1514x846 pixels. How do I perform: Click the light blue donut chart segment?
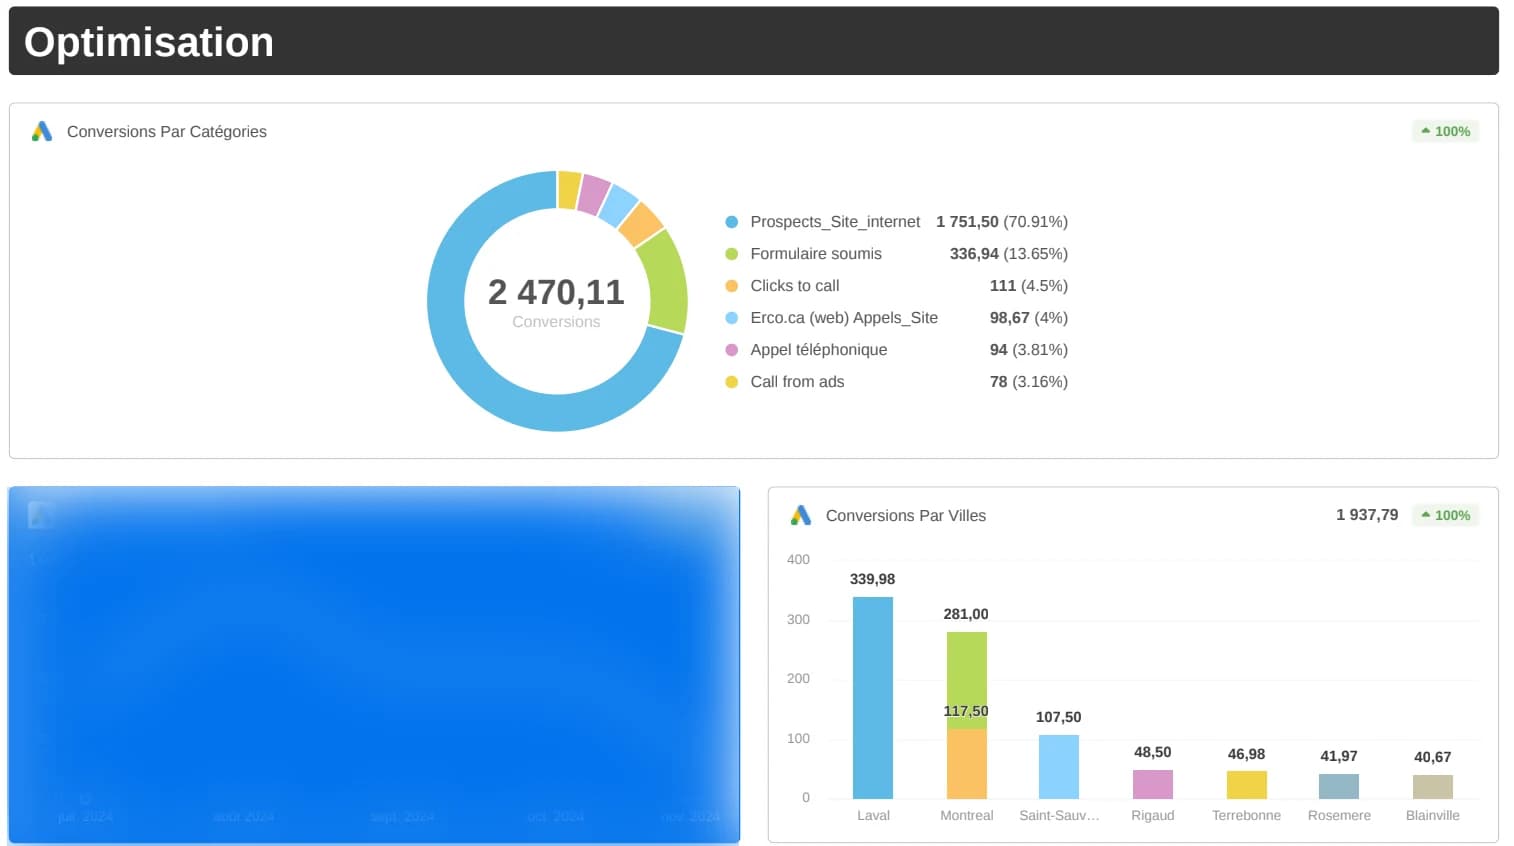(x=619, y=205)
